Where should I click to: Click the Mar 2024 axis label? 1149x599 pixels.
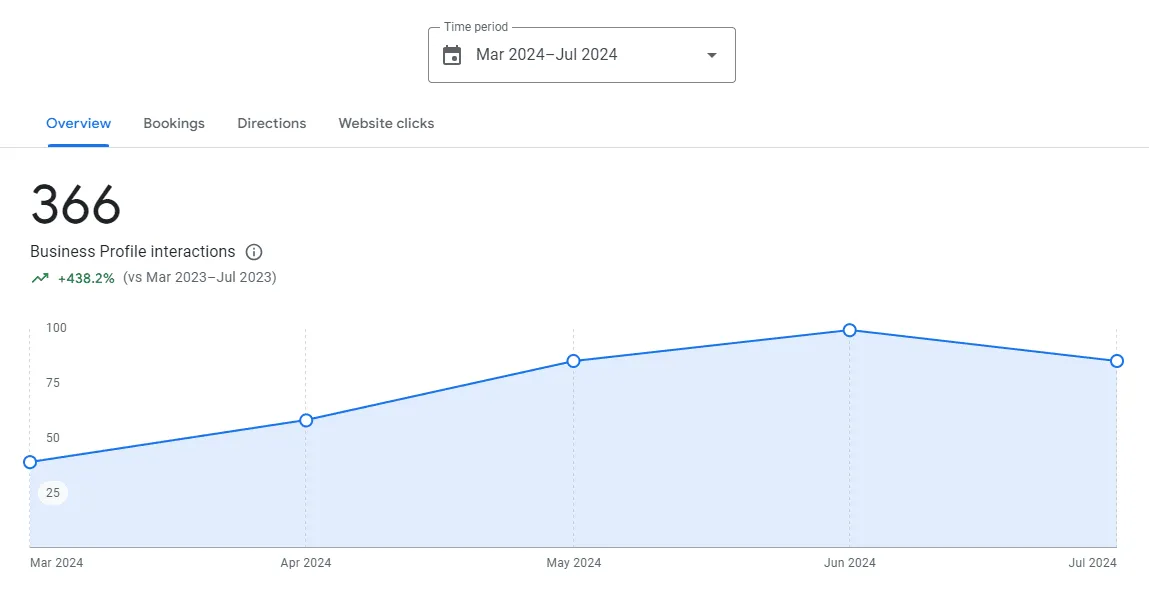pos(56,562)
